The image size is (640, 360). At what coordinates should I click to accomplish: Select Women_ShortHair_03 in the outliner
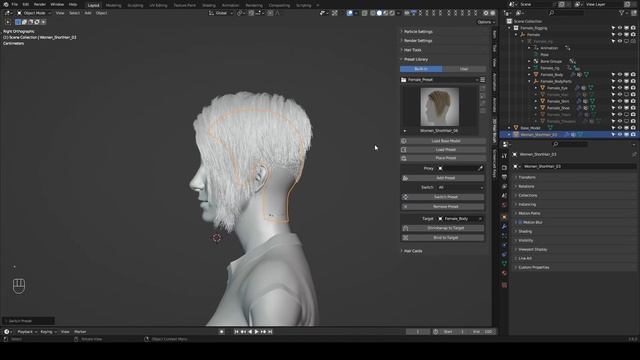pos(538,134)
